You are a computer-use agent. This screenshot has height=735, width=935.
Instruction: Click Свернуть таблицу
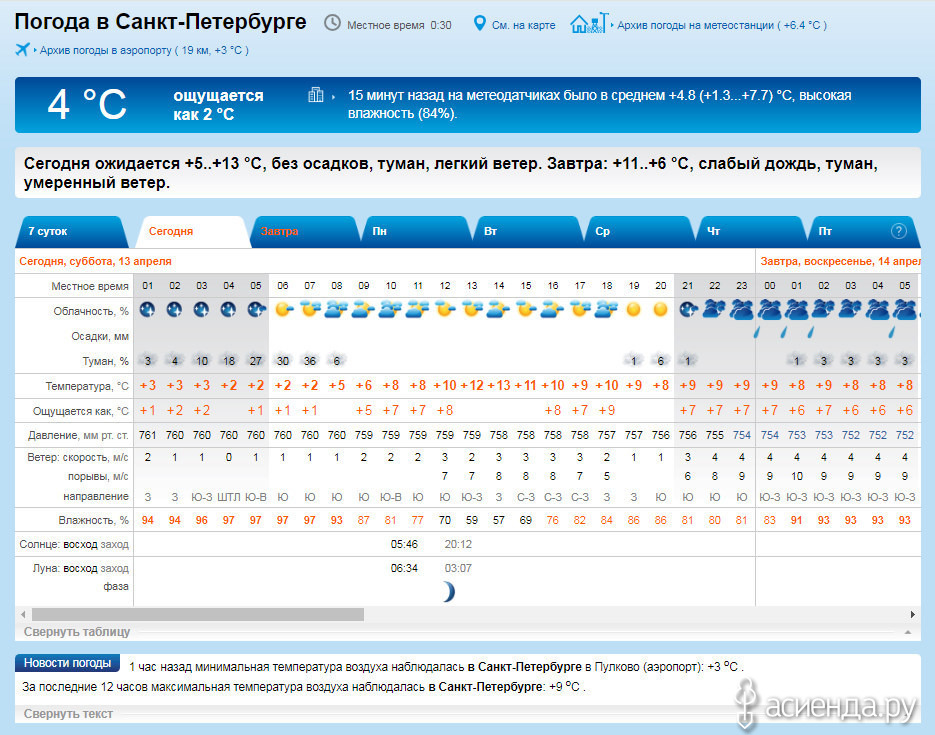[77, 632]
